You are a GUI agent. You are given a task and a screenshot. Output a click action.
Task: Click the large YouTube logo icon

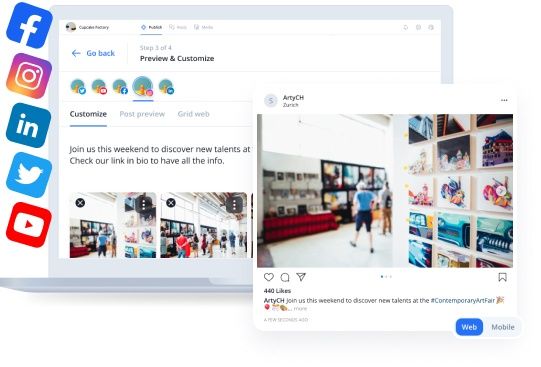pyautogui.click(x=29, y=225)
